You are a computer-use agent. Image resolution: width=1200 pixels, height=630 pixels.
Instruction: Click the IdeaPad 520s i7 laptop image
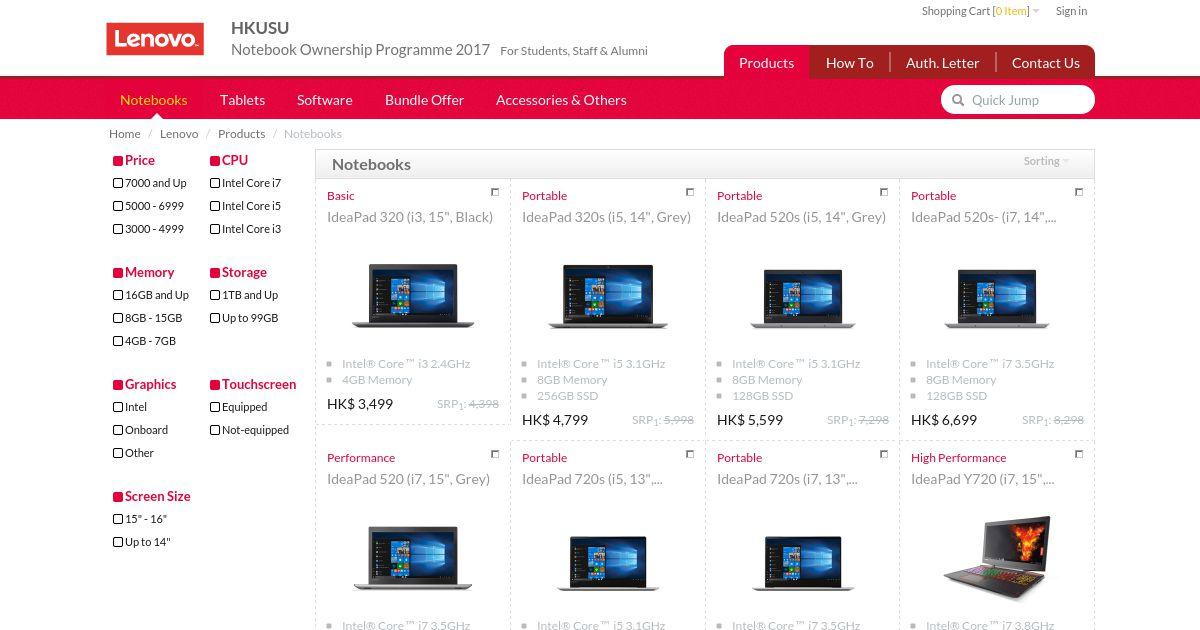pyautogui.click(x=997, y=298)
